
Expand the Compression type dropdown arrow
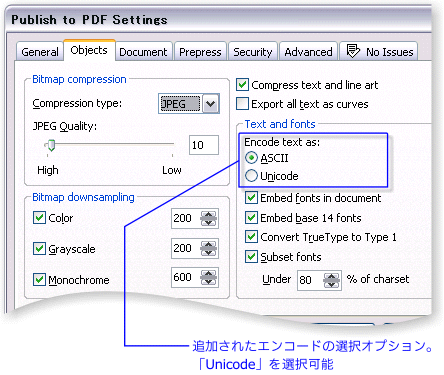point(211,104)
